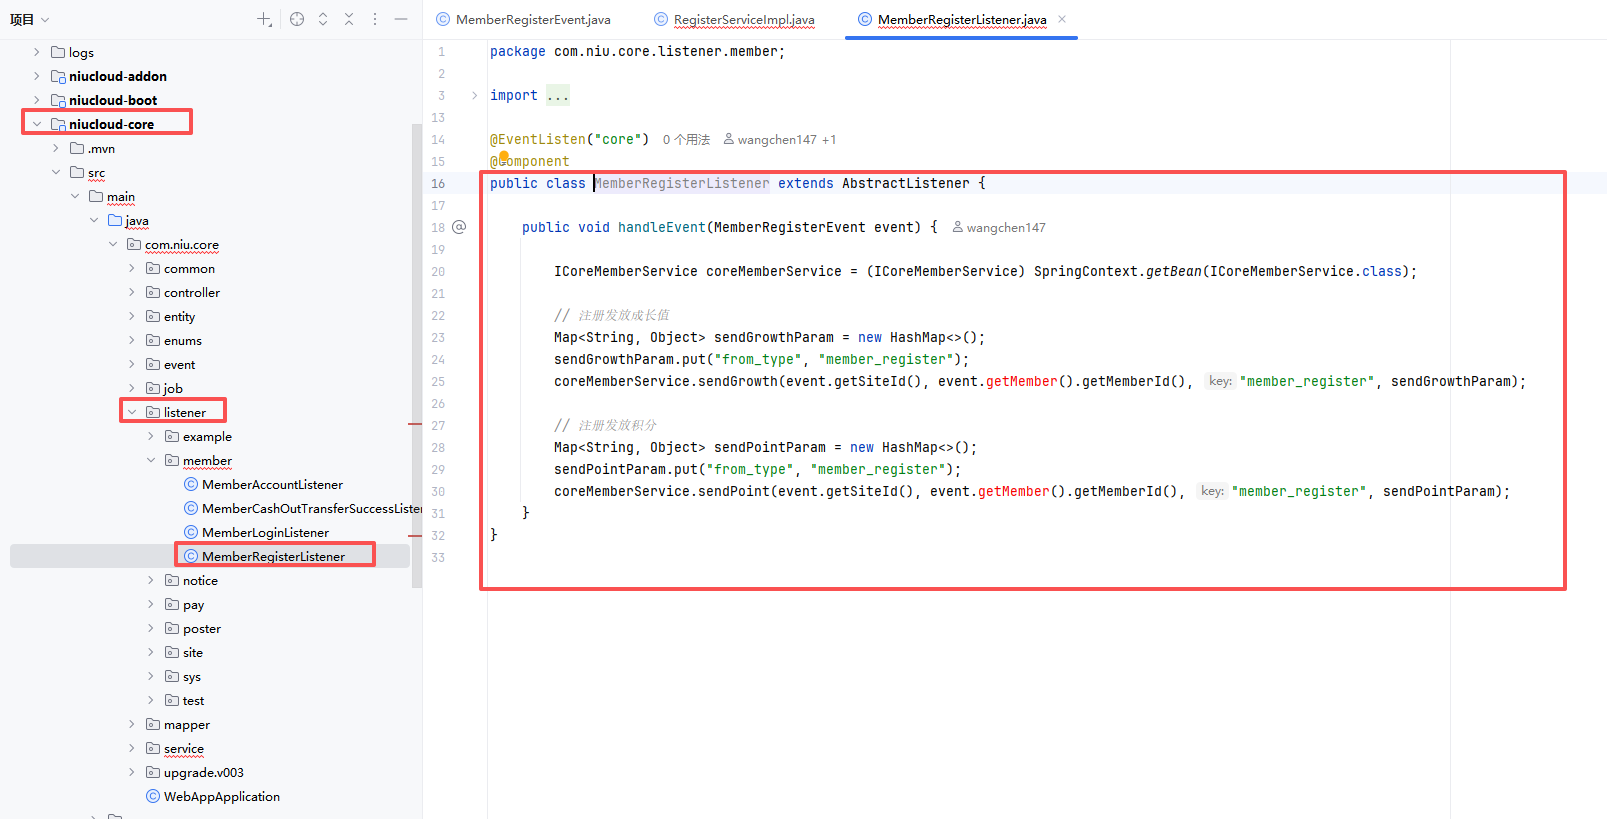The width and height of the screenshot is (1607, 819).
Task: Open WebAppApplication class in project tree
Action: [221, 796]
